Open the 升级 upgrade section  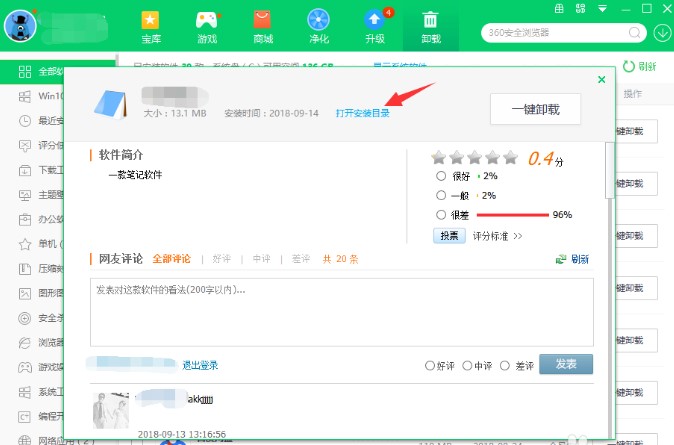click(x=375, y=27)
